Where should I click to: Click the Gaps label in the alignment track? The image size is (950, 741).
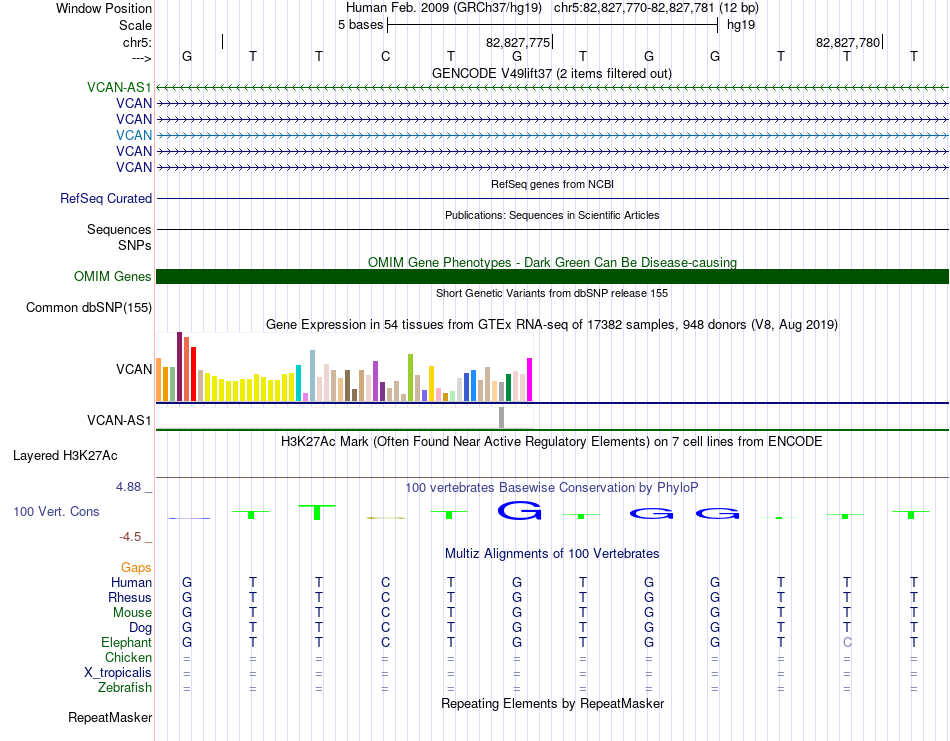137,567
